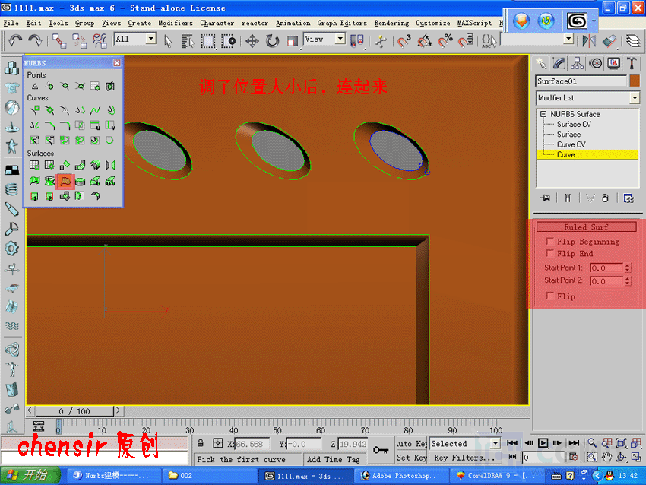Open the Modifiers menu

pos(176,23)
